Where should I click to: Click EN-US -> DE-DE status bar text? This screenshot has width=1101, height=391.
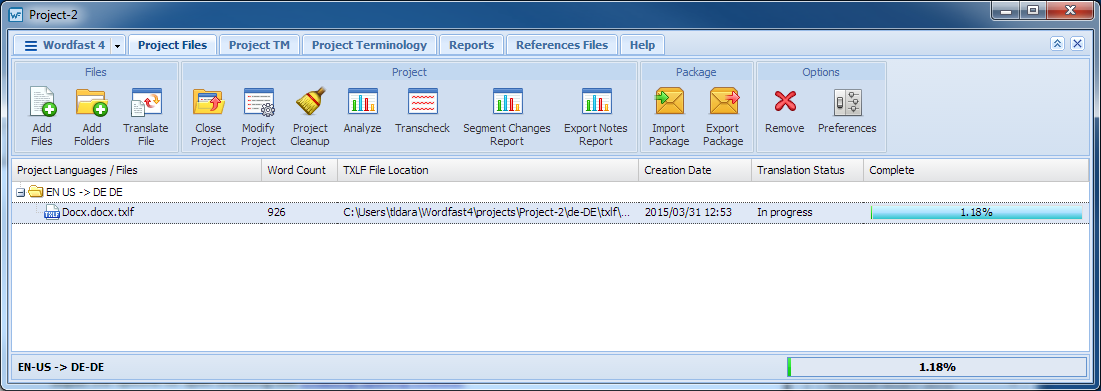(x=61, y=366)
